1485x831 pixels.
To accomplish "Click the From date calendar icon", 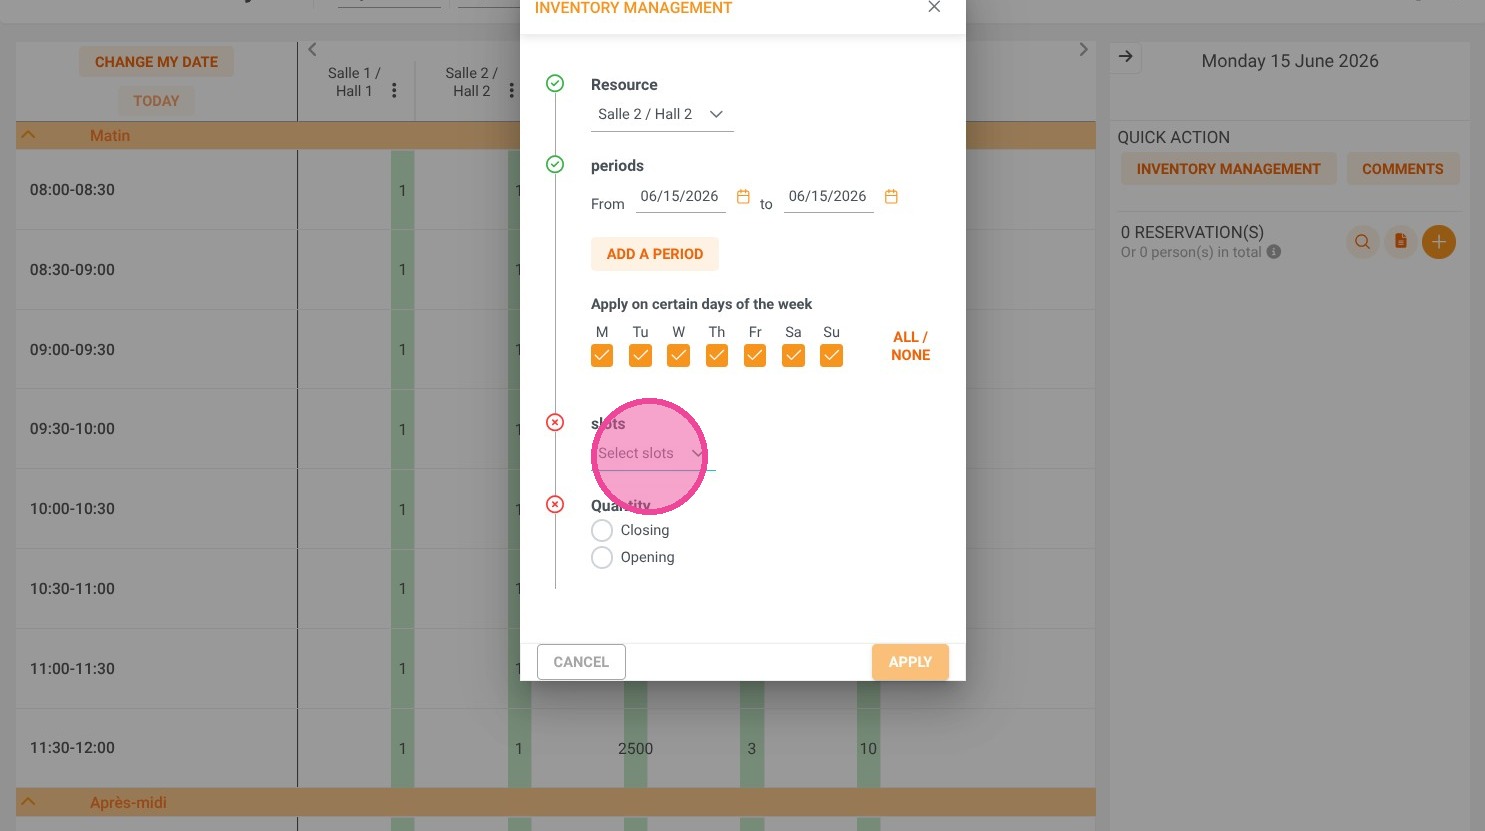I will (x=743, y=197).
